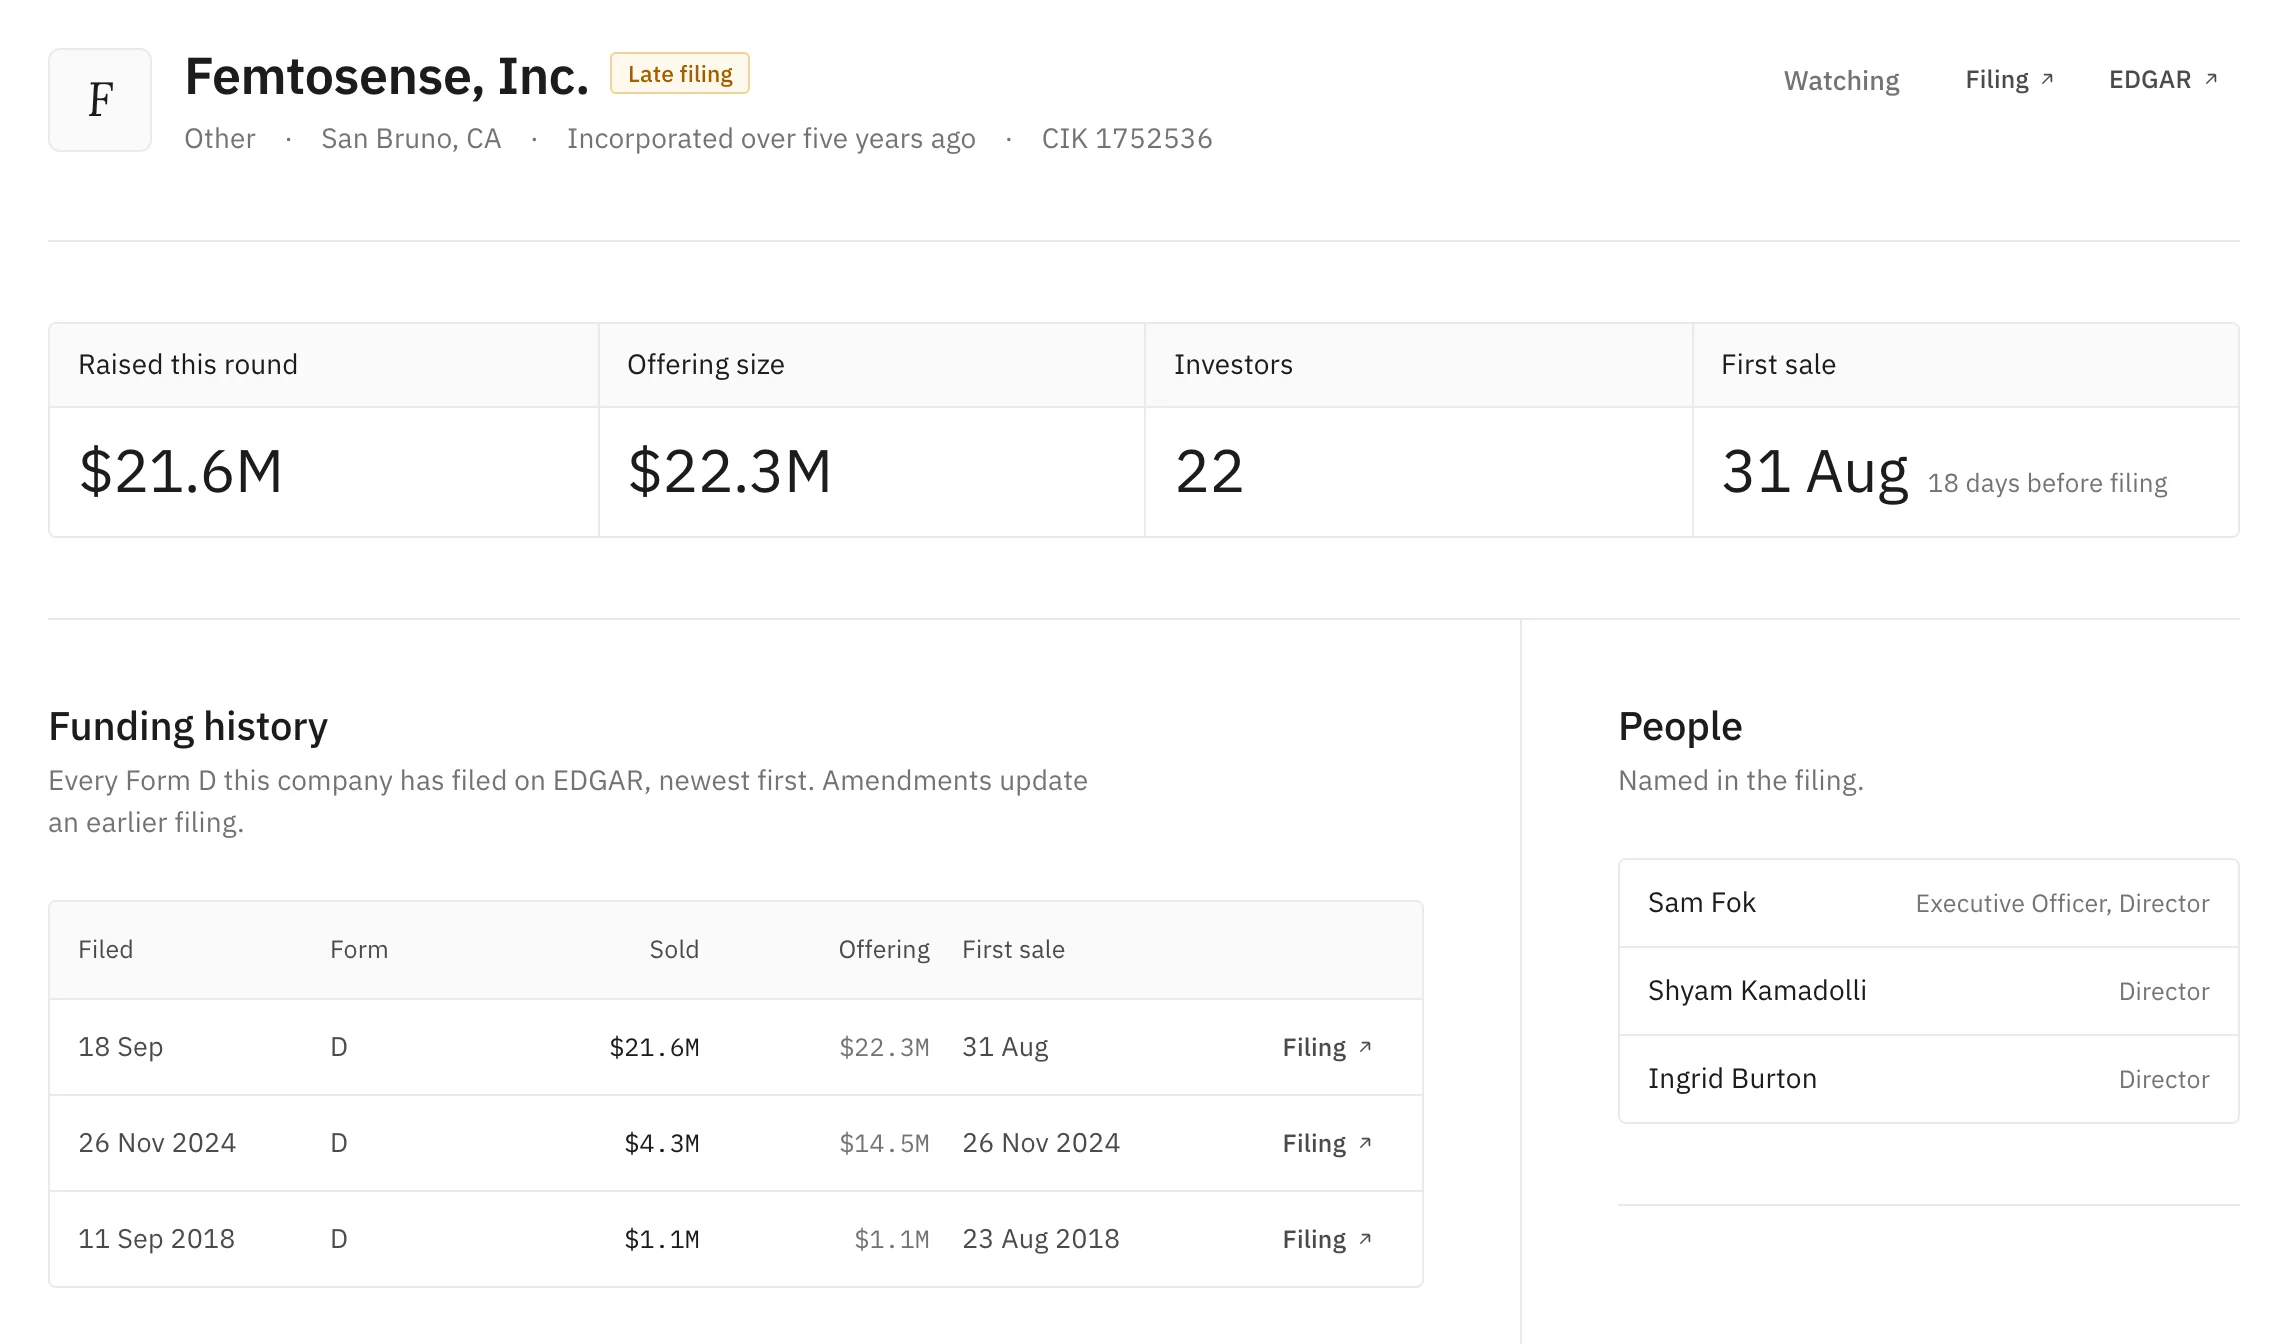Click 'Incorporated over five years ago' text
Screen dimensions: 2288x1344
coord(771,138)
